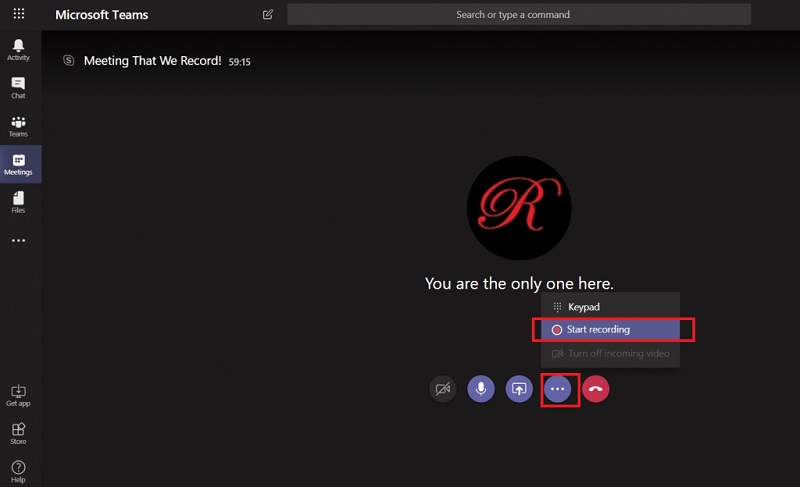Mute the microphone
The image size is (800, 487).
pyautogui.click(x=481, y=389)
